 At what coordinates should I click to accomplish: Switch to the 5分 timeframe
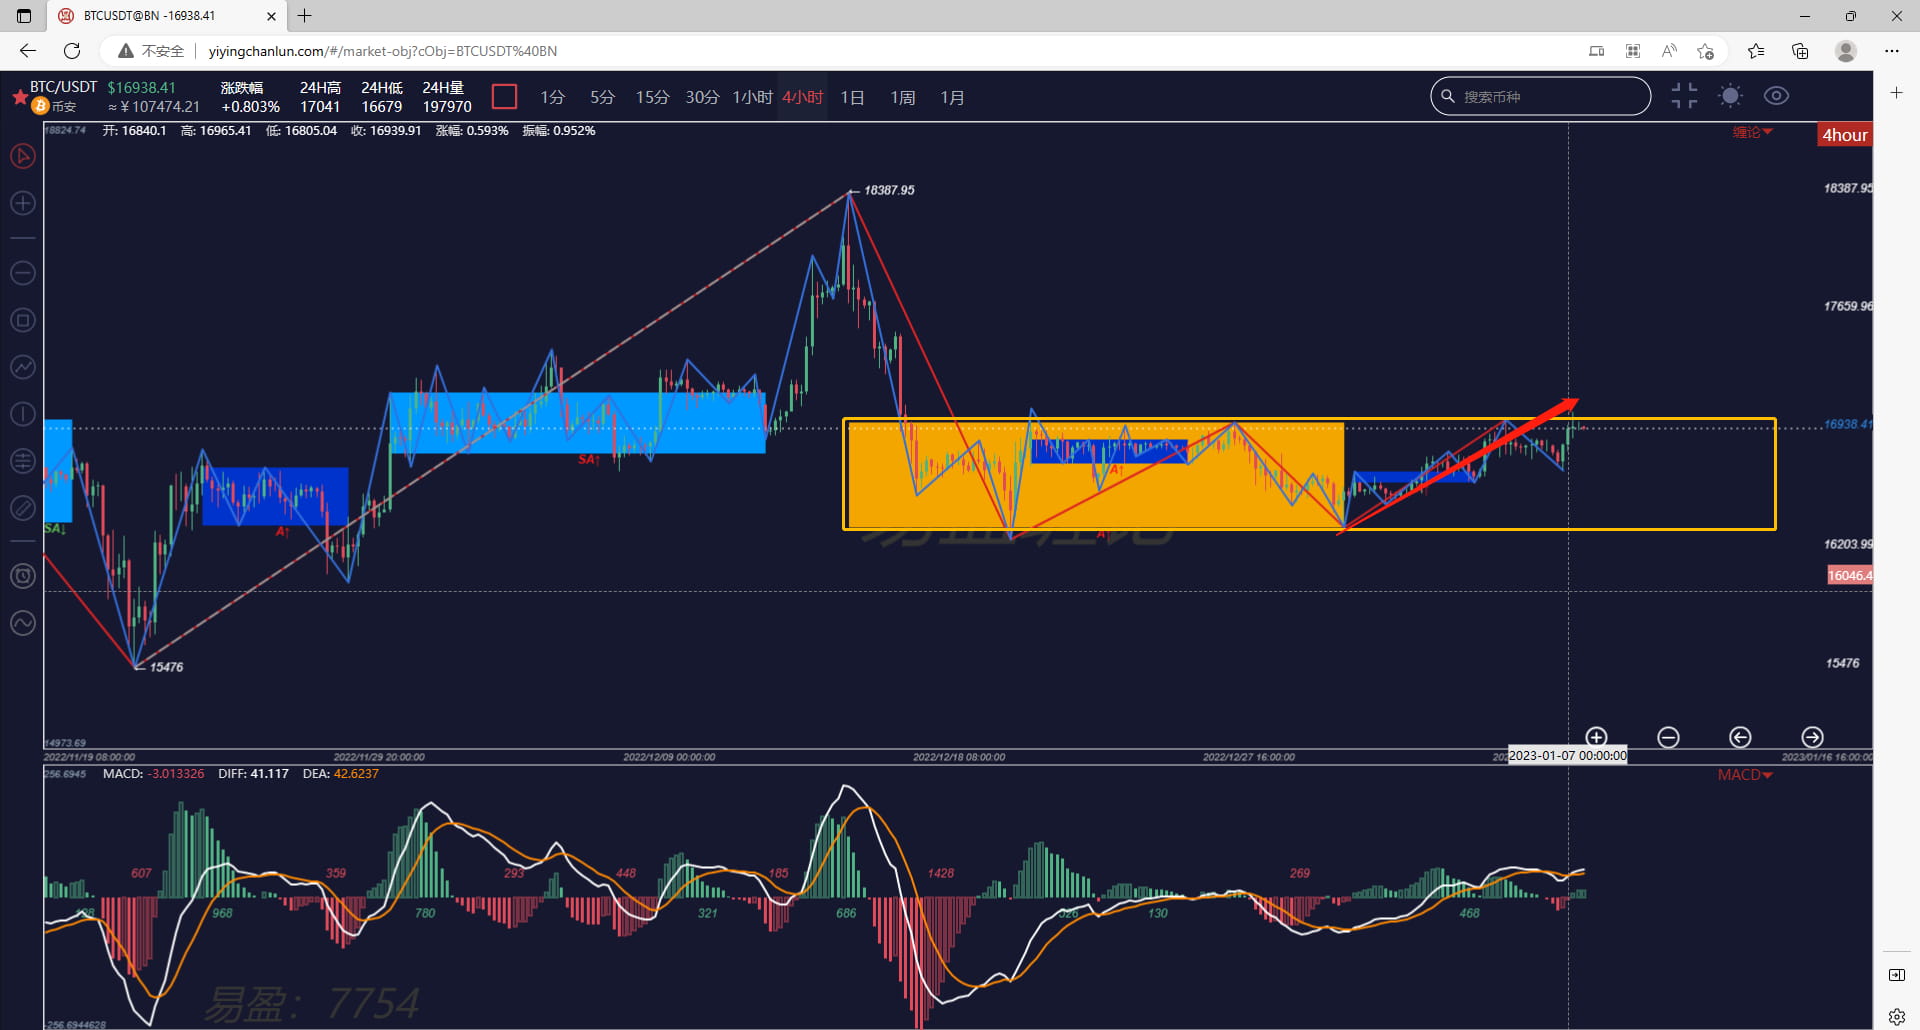[602, 97]
